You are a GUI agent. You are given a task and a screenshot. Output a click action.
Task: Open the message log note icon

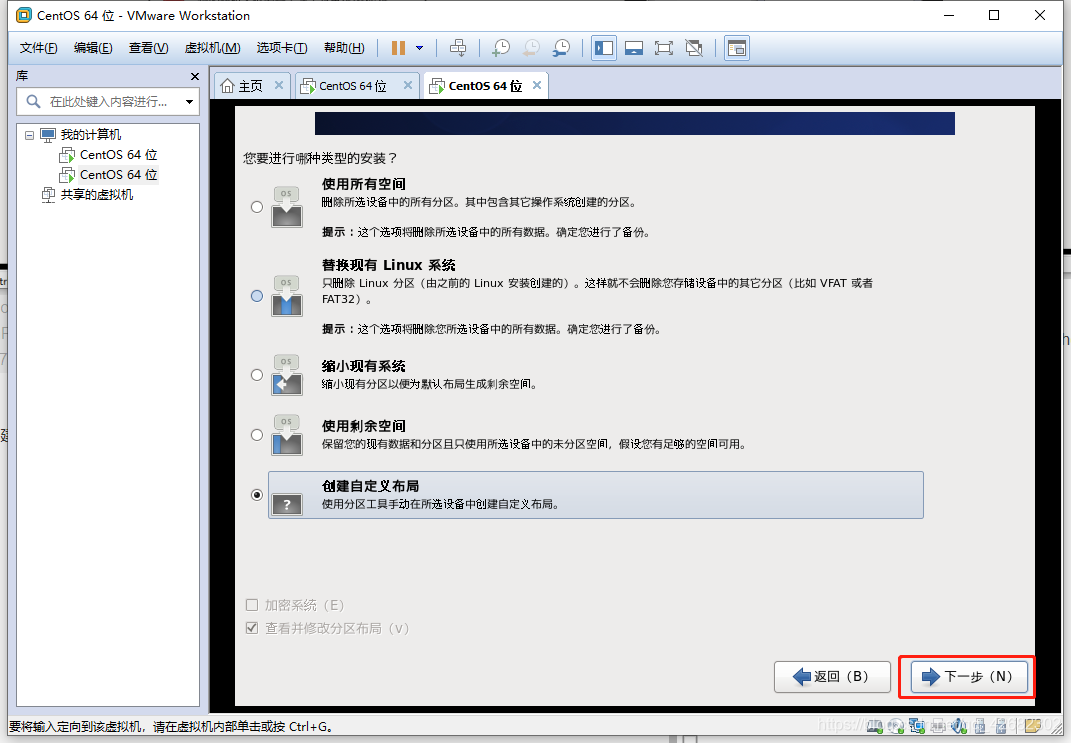[x=1033, y=726]
